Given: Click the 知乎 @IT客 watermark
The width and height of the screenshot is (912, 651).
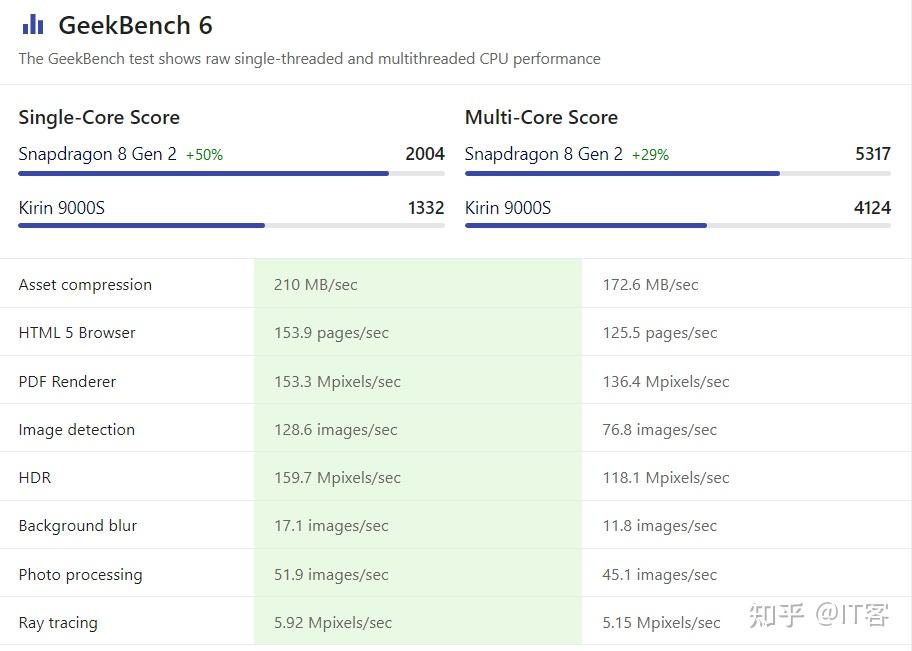Looking at the screenshot, I should click(818, 614).
